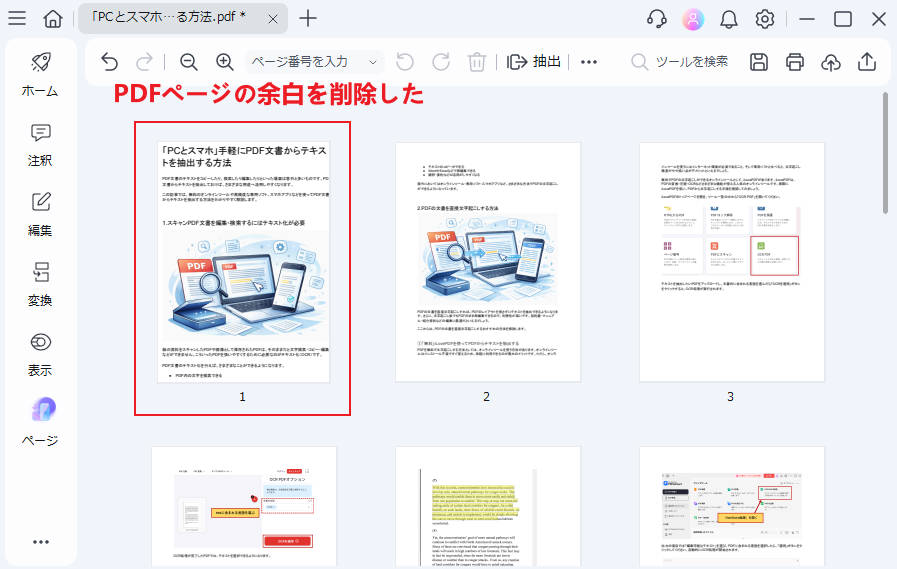This screenshot has width=897, height=569.
Task: Select the page thumbnail with yellow highlighted text
Action: point(488,508)
